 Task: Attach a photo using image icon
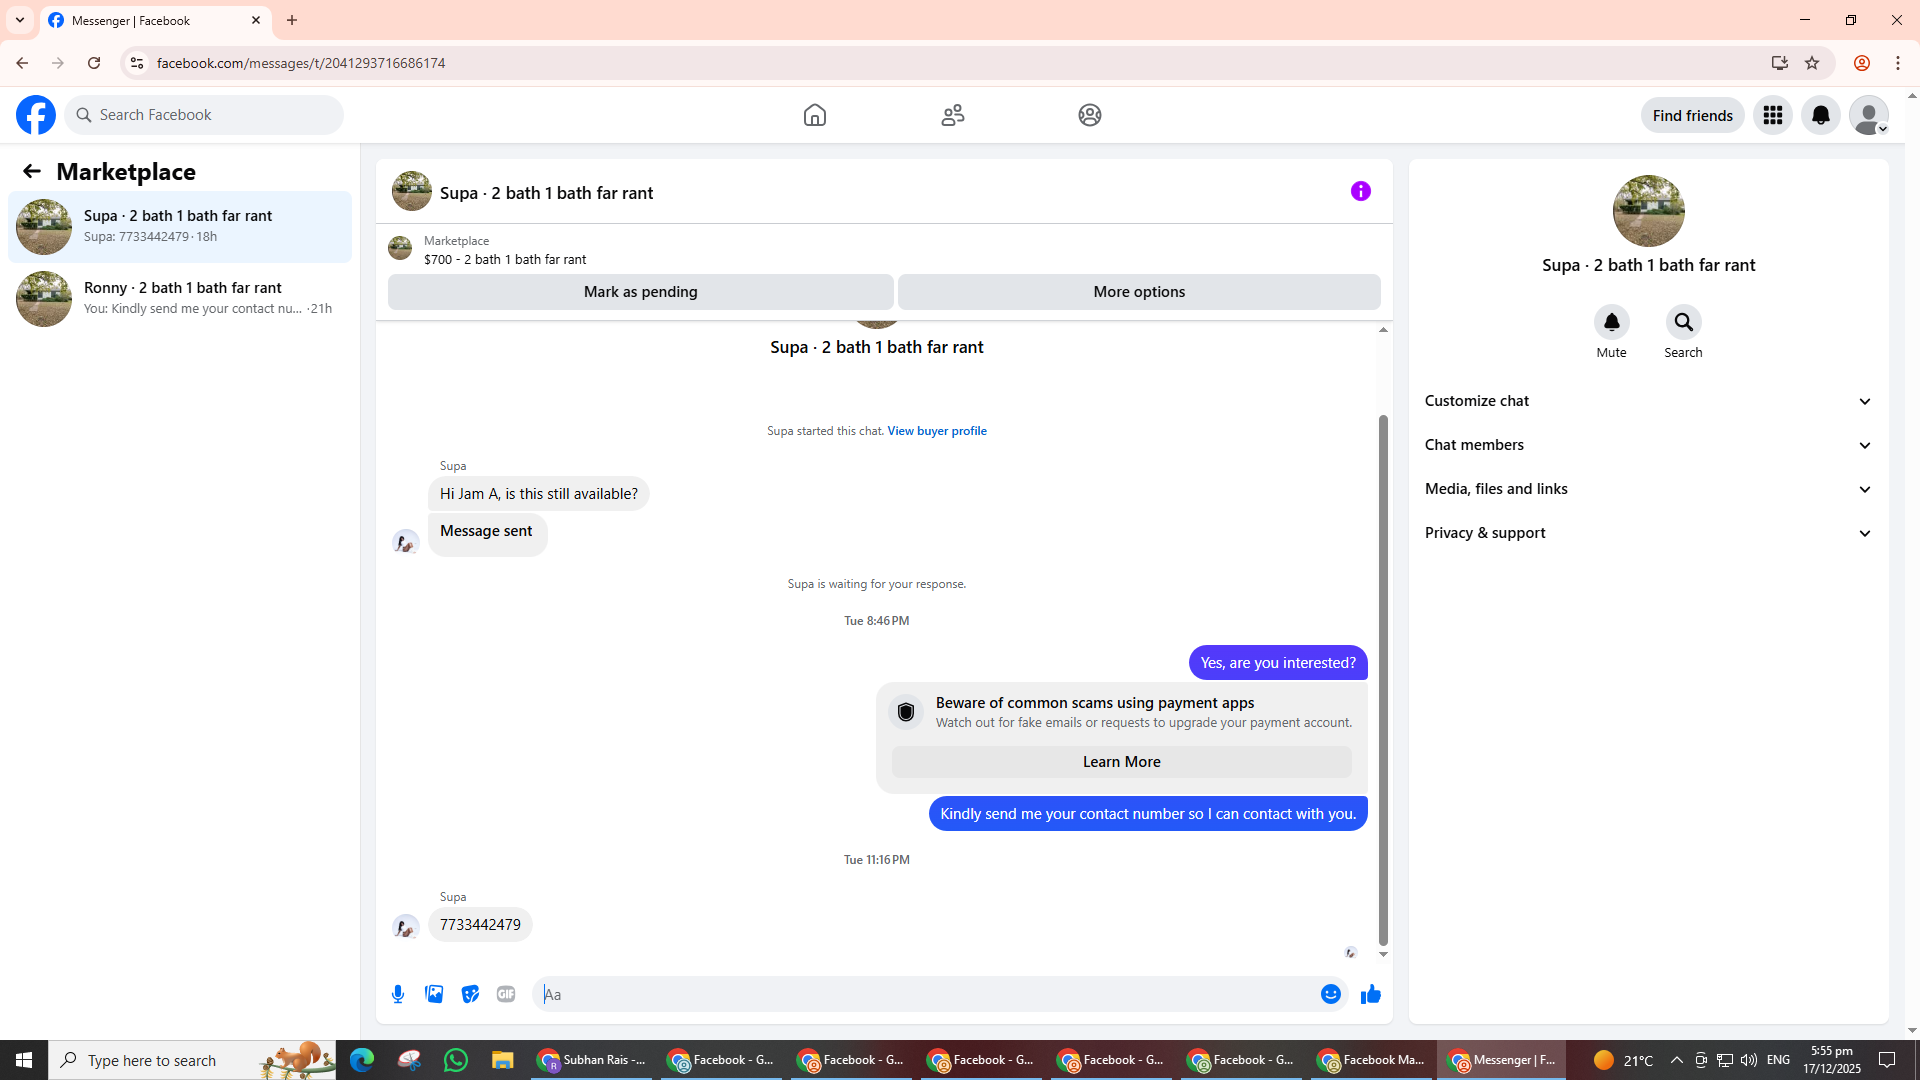click(x=434, y=994)
